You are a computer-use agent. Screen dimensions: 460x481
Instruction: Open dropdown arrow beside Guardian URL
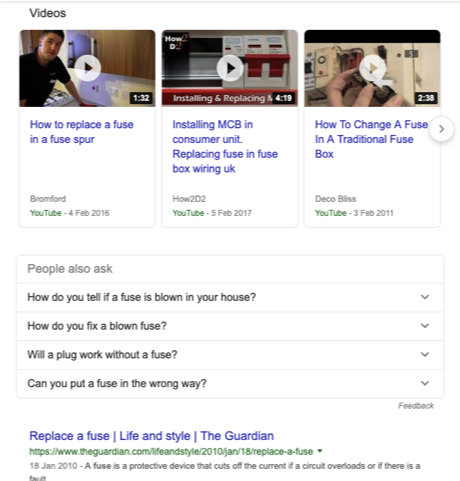(320, 451)
